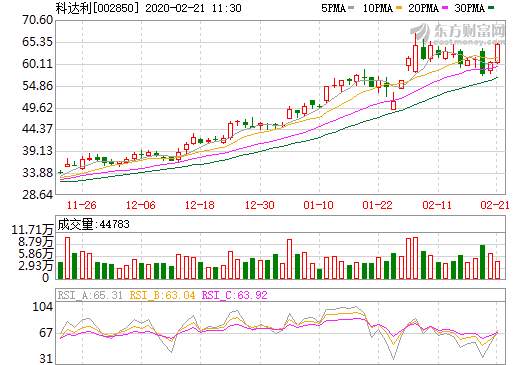The image size is (520, 365).
Task: Click the RSI axis value 31
Action: click(46, 359)
